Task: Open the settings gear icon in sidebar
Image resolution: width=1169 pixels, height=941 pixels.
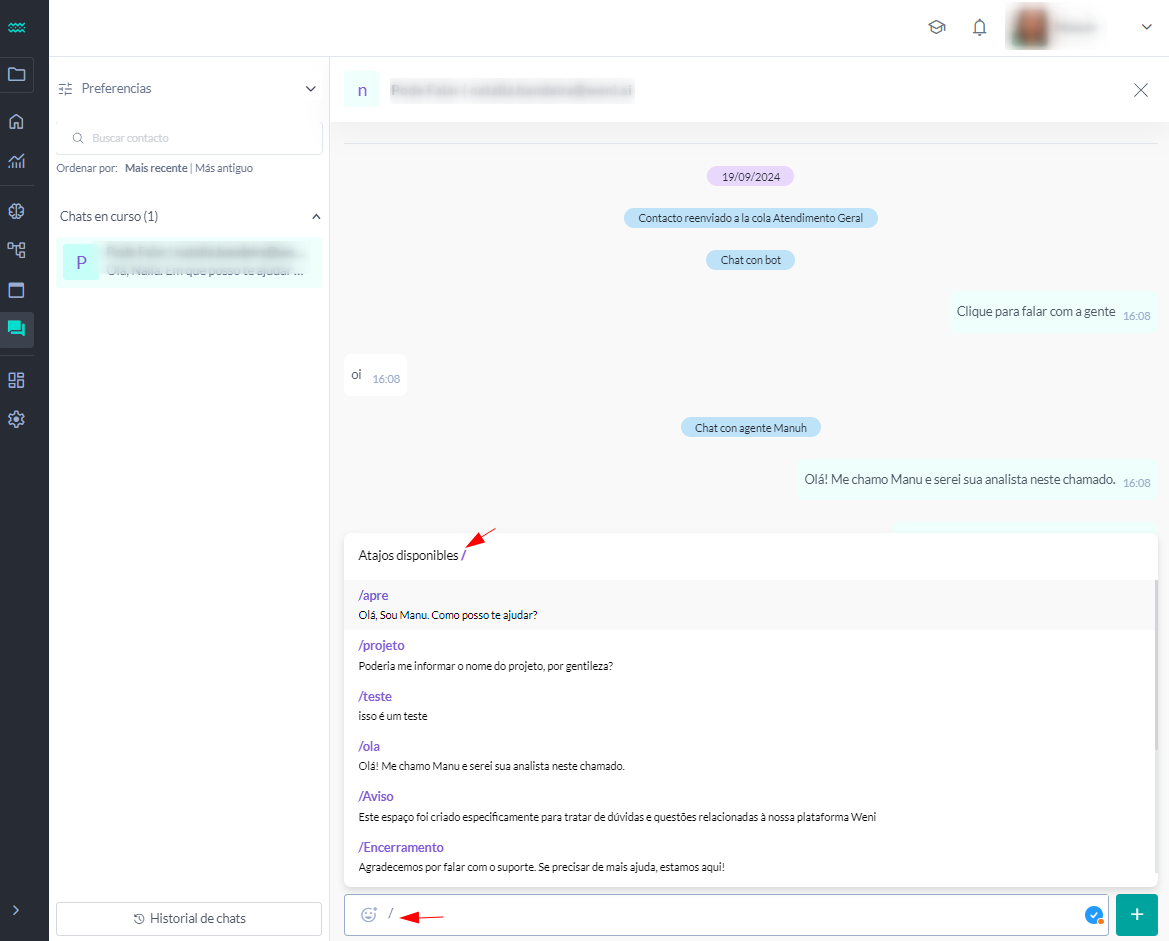Action: (x=16, y=419)
